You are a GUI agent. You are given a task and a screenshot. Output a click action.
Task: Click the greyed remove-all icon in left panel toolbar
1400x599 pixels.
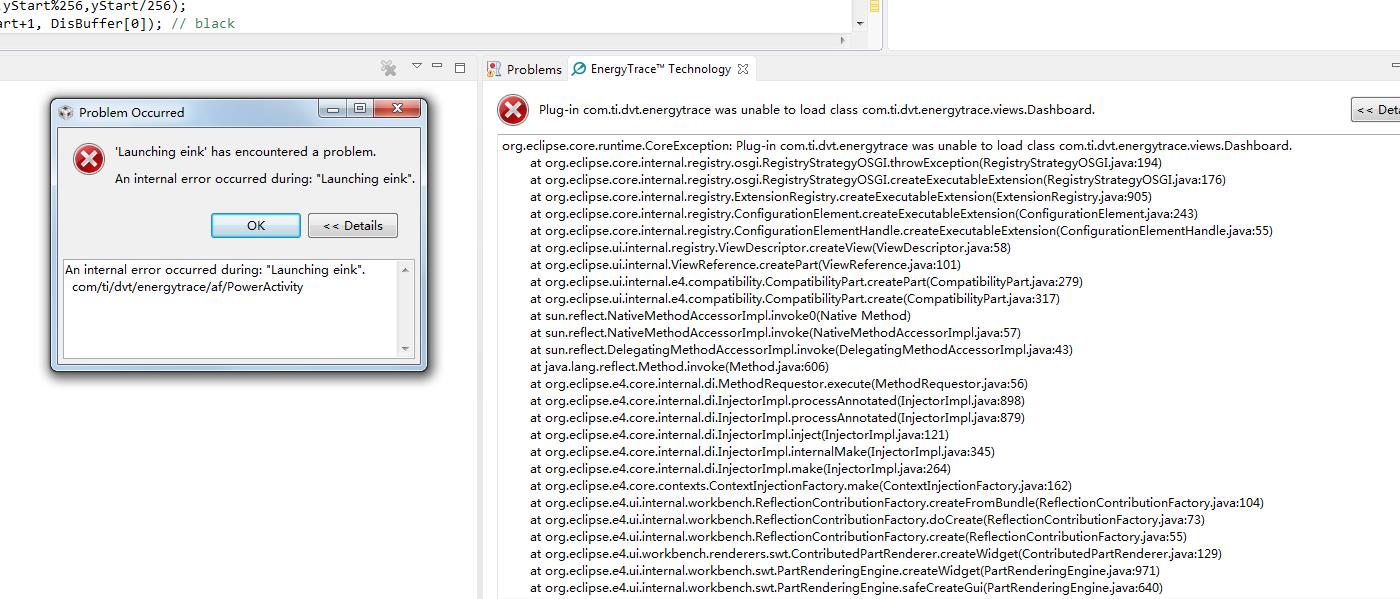coord(389,68)
